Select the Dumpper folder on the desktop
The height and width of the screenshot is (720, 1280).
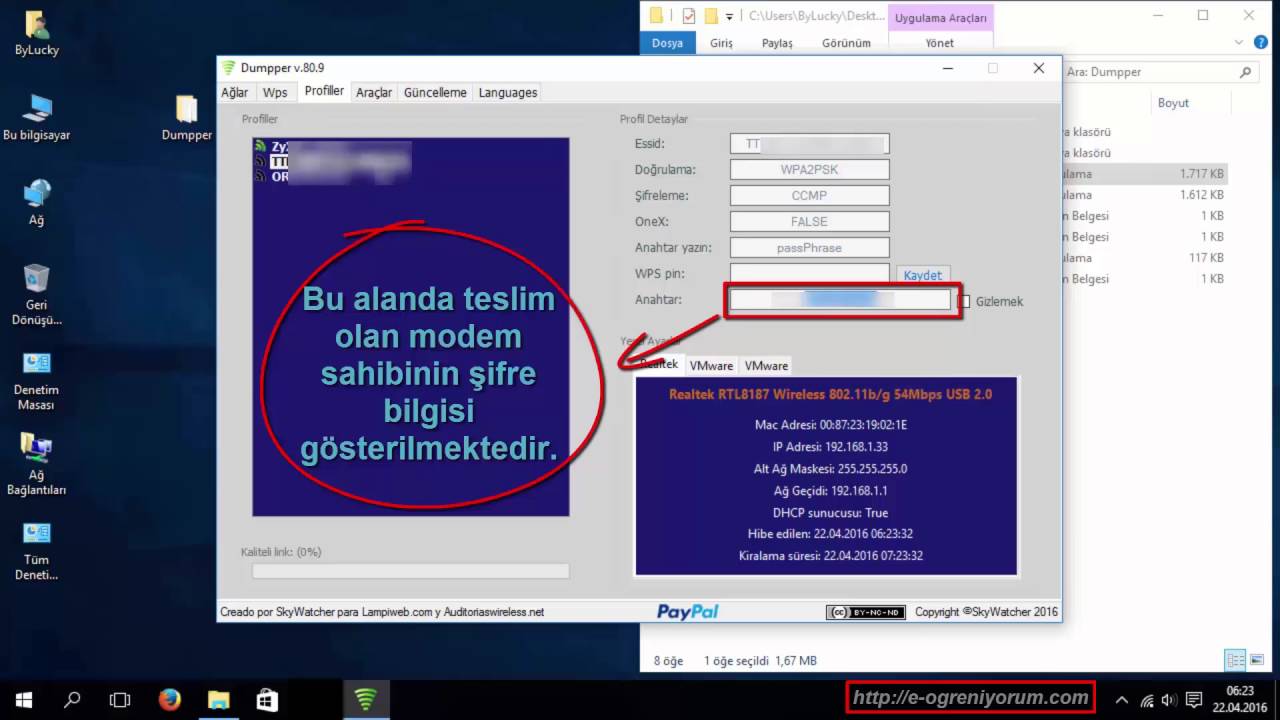click(x=187, y=118)
